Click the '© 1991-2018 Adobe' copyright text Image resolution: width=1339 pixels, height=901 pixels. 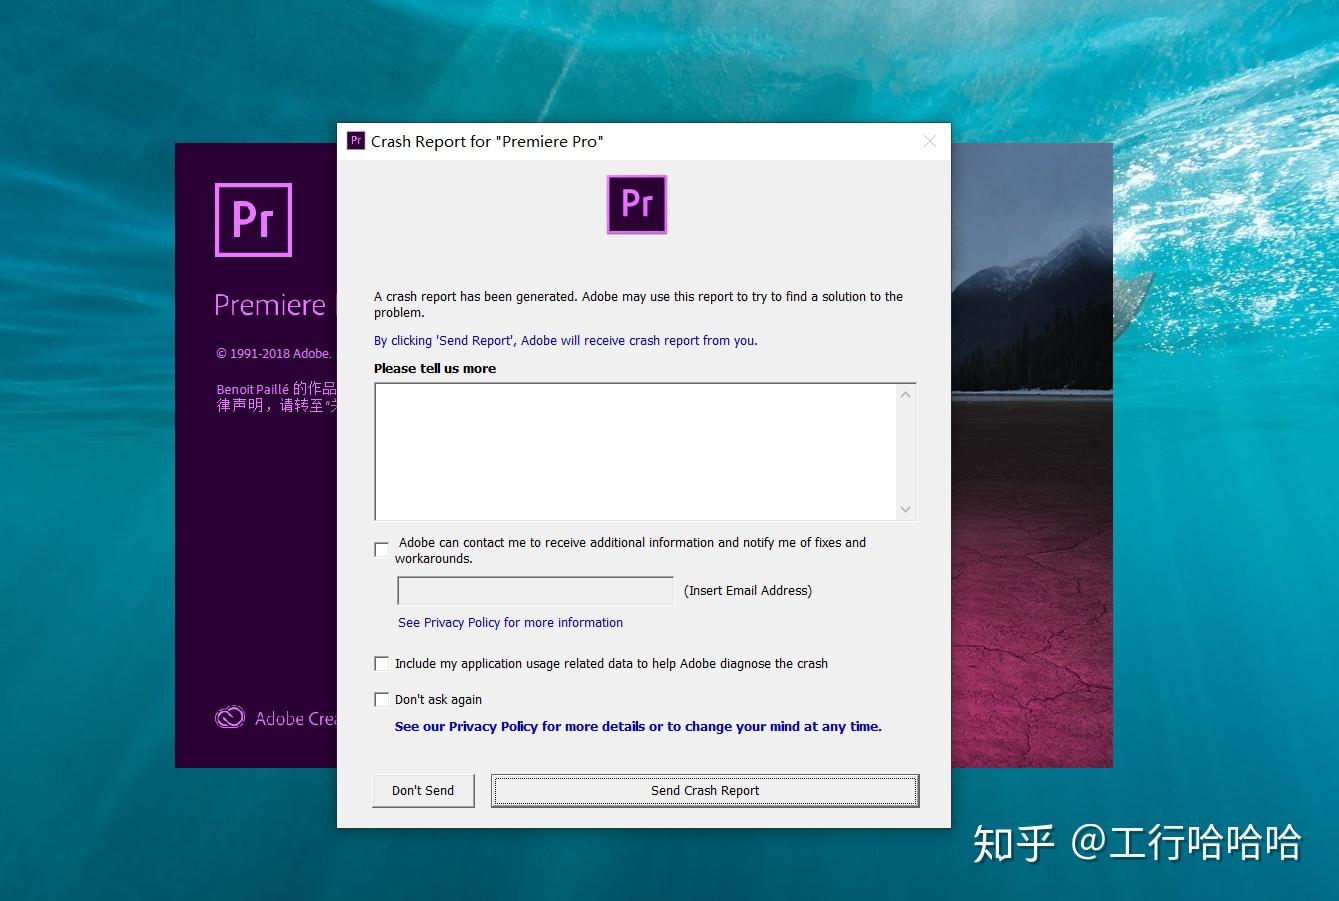(x=274, y=353)
